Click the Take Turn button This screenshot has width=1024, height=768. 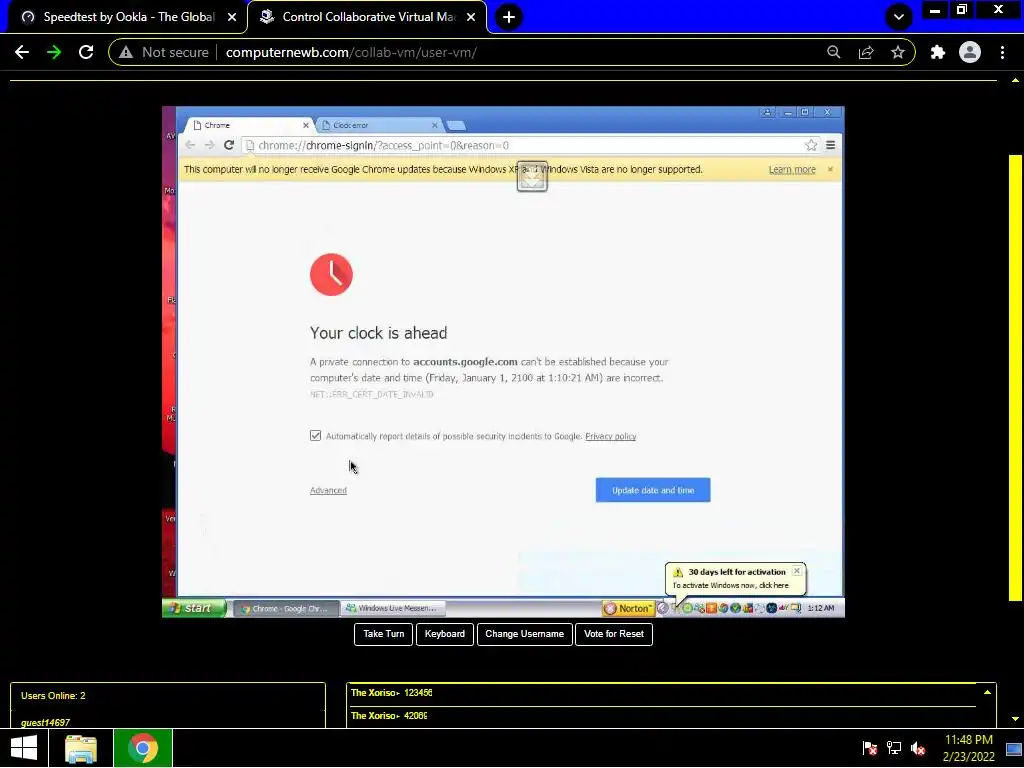(x=383, y=634)
